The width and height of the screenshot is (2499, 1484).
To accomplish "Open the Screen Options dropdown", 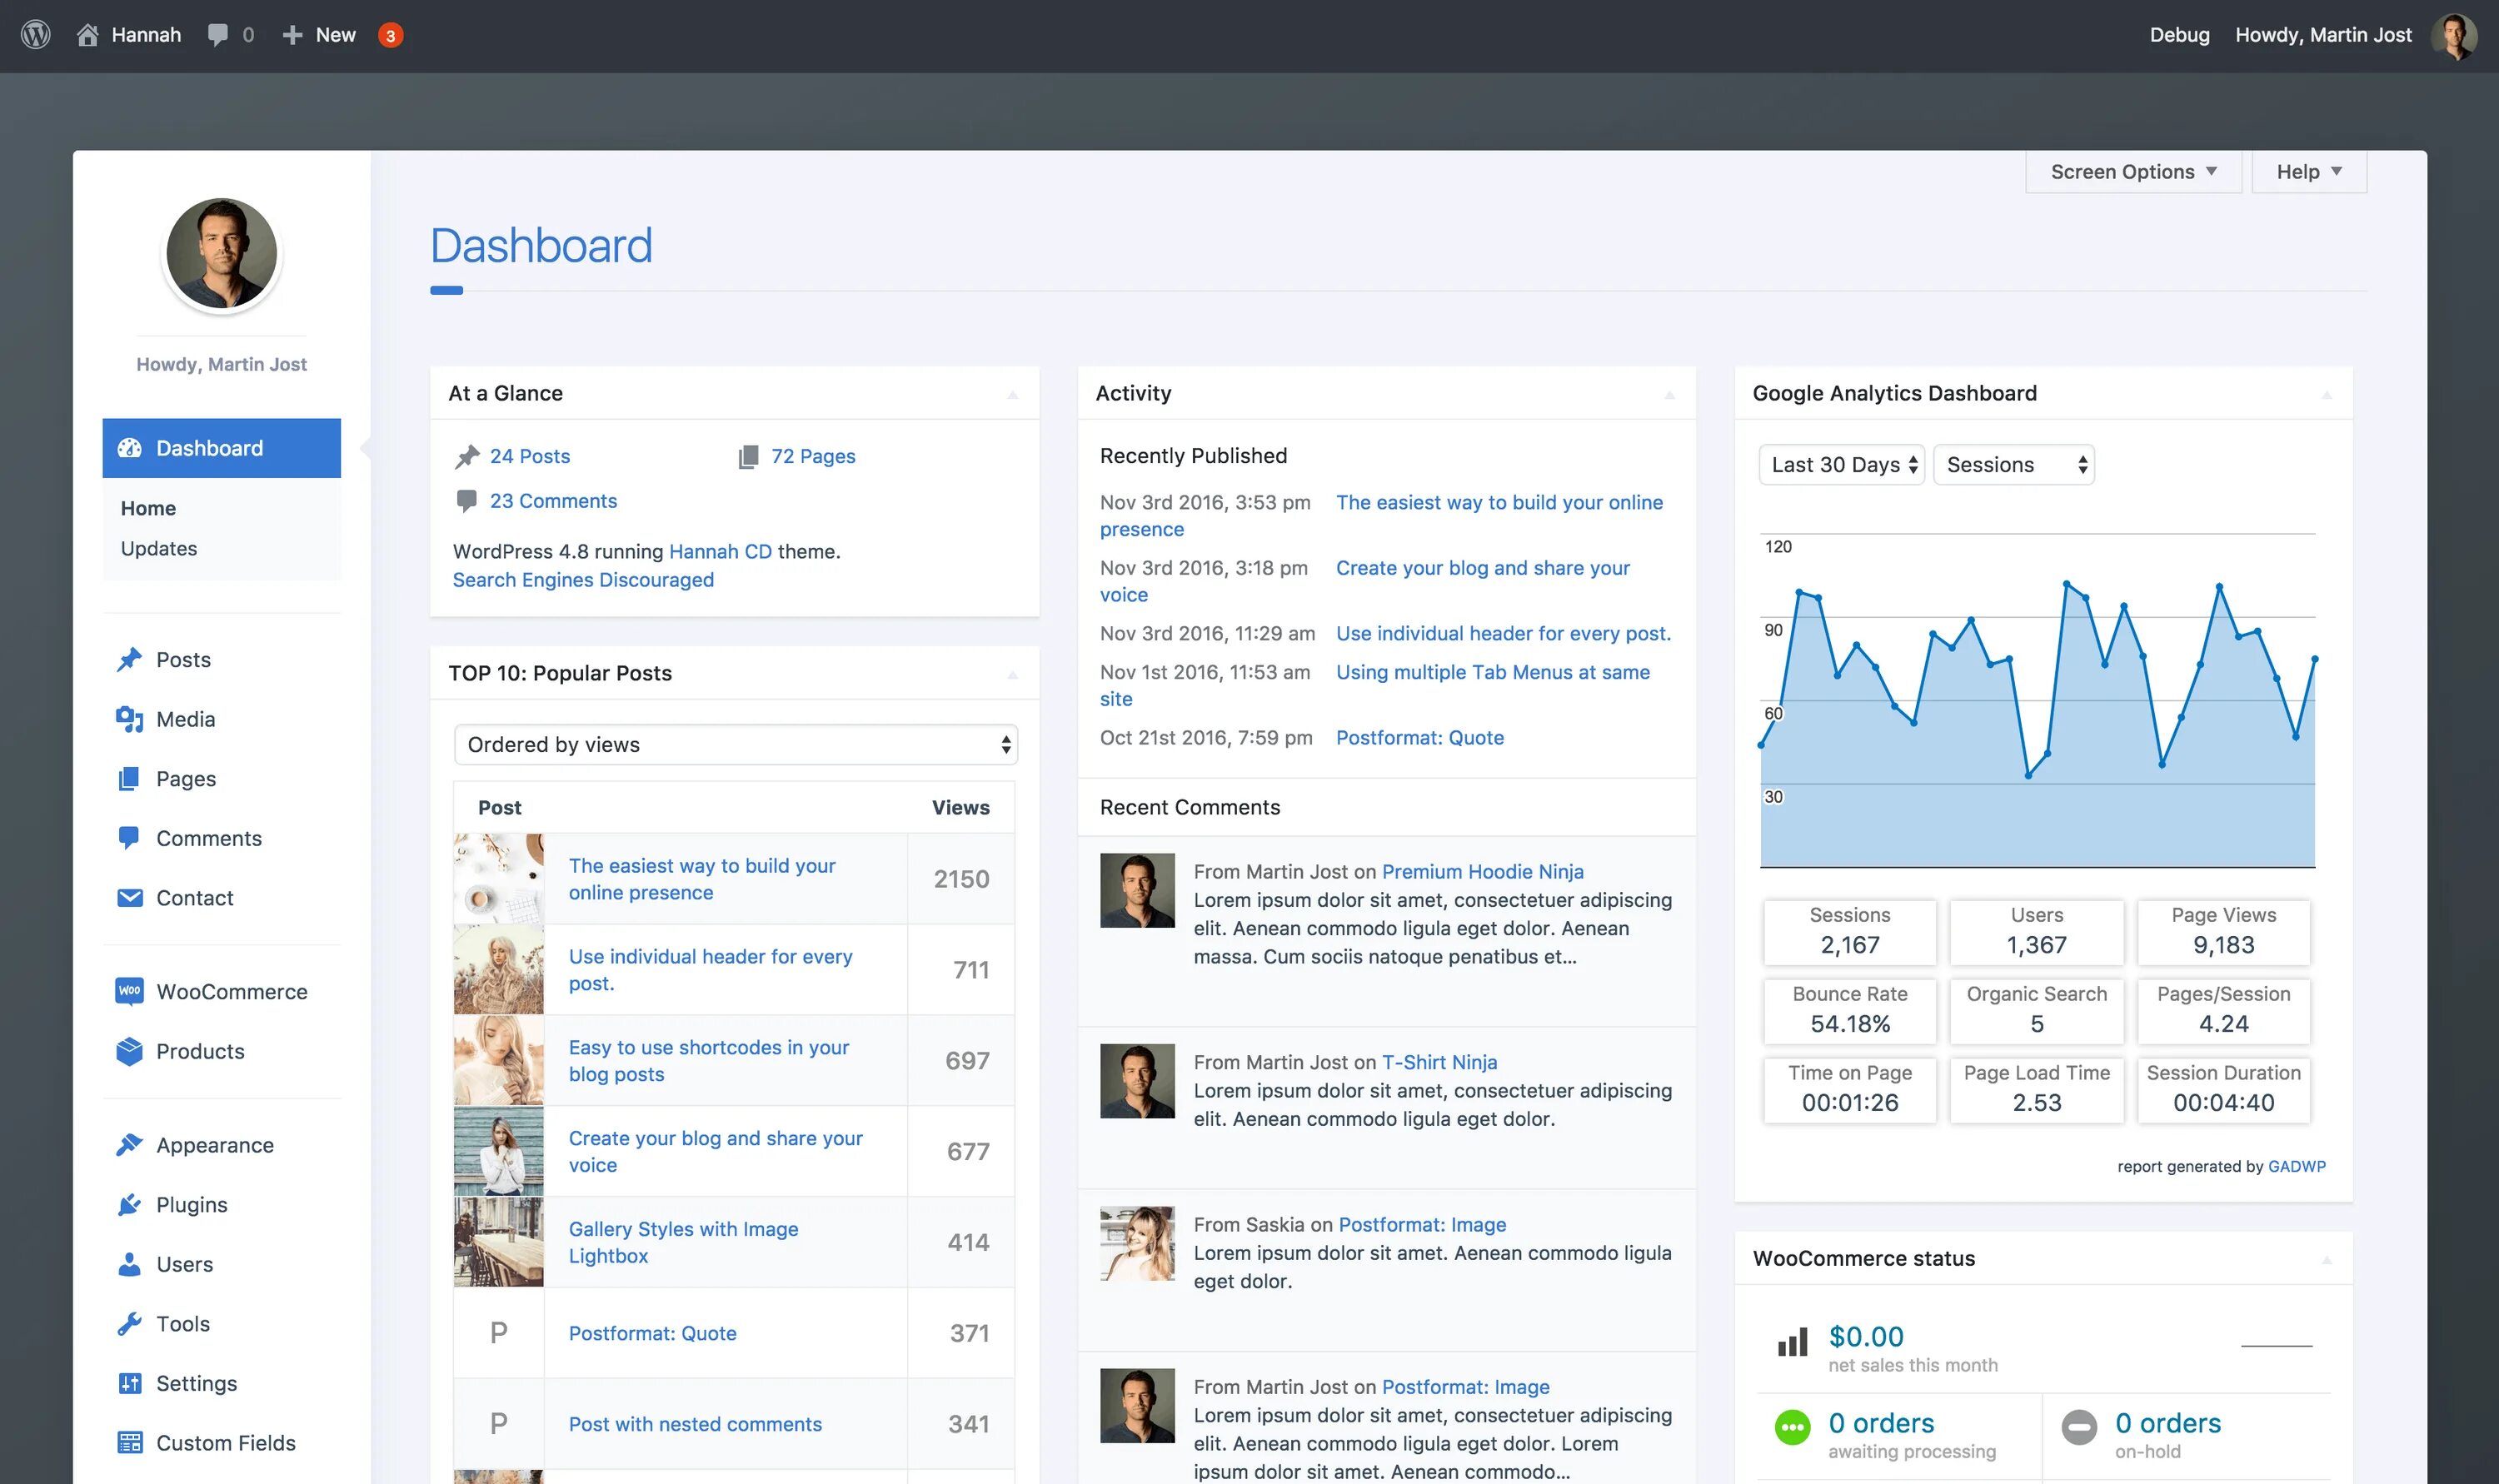I will pos(2132,170).
